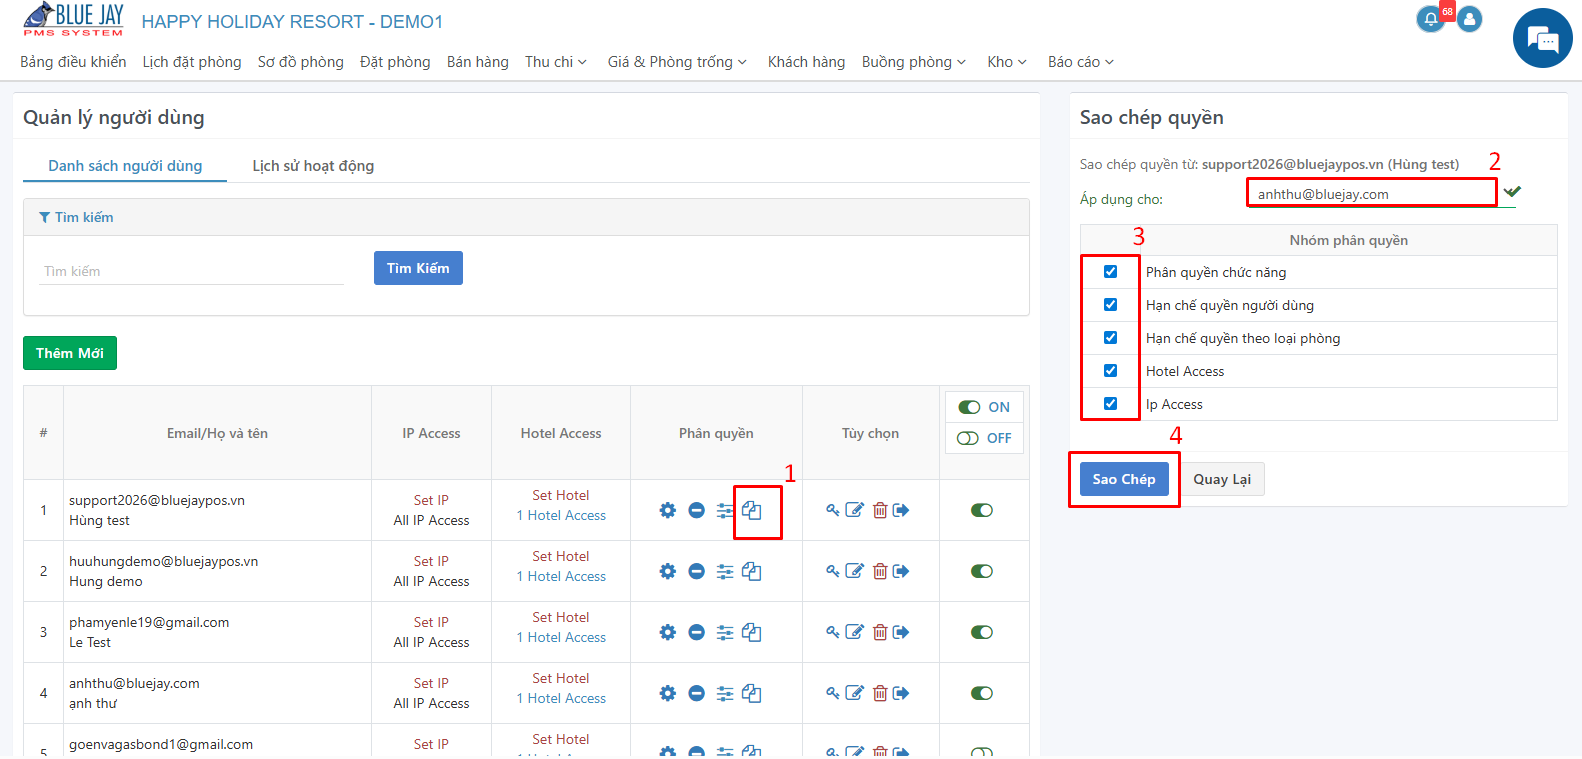This screenshot has width=1582, height=759.
Task: Click minus restriction icon for support2026@bluejaypos.vn
Action: tap(697, 510)
